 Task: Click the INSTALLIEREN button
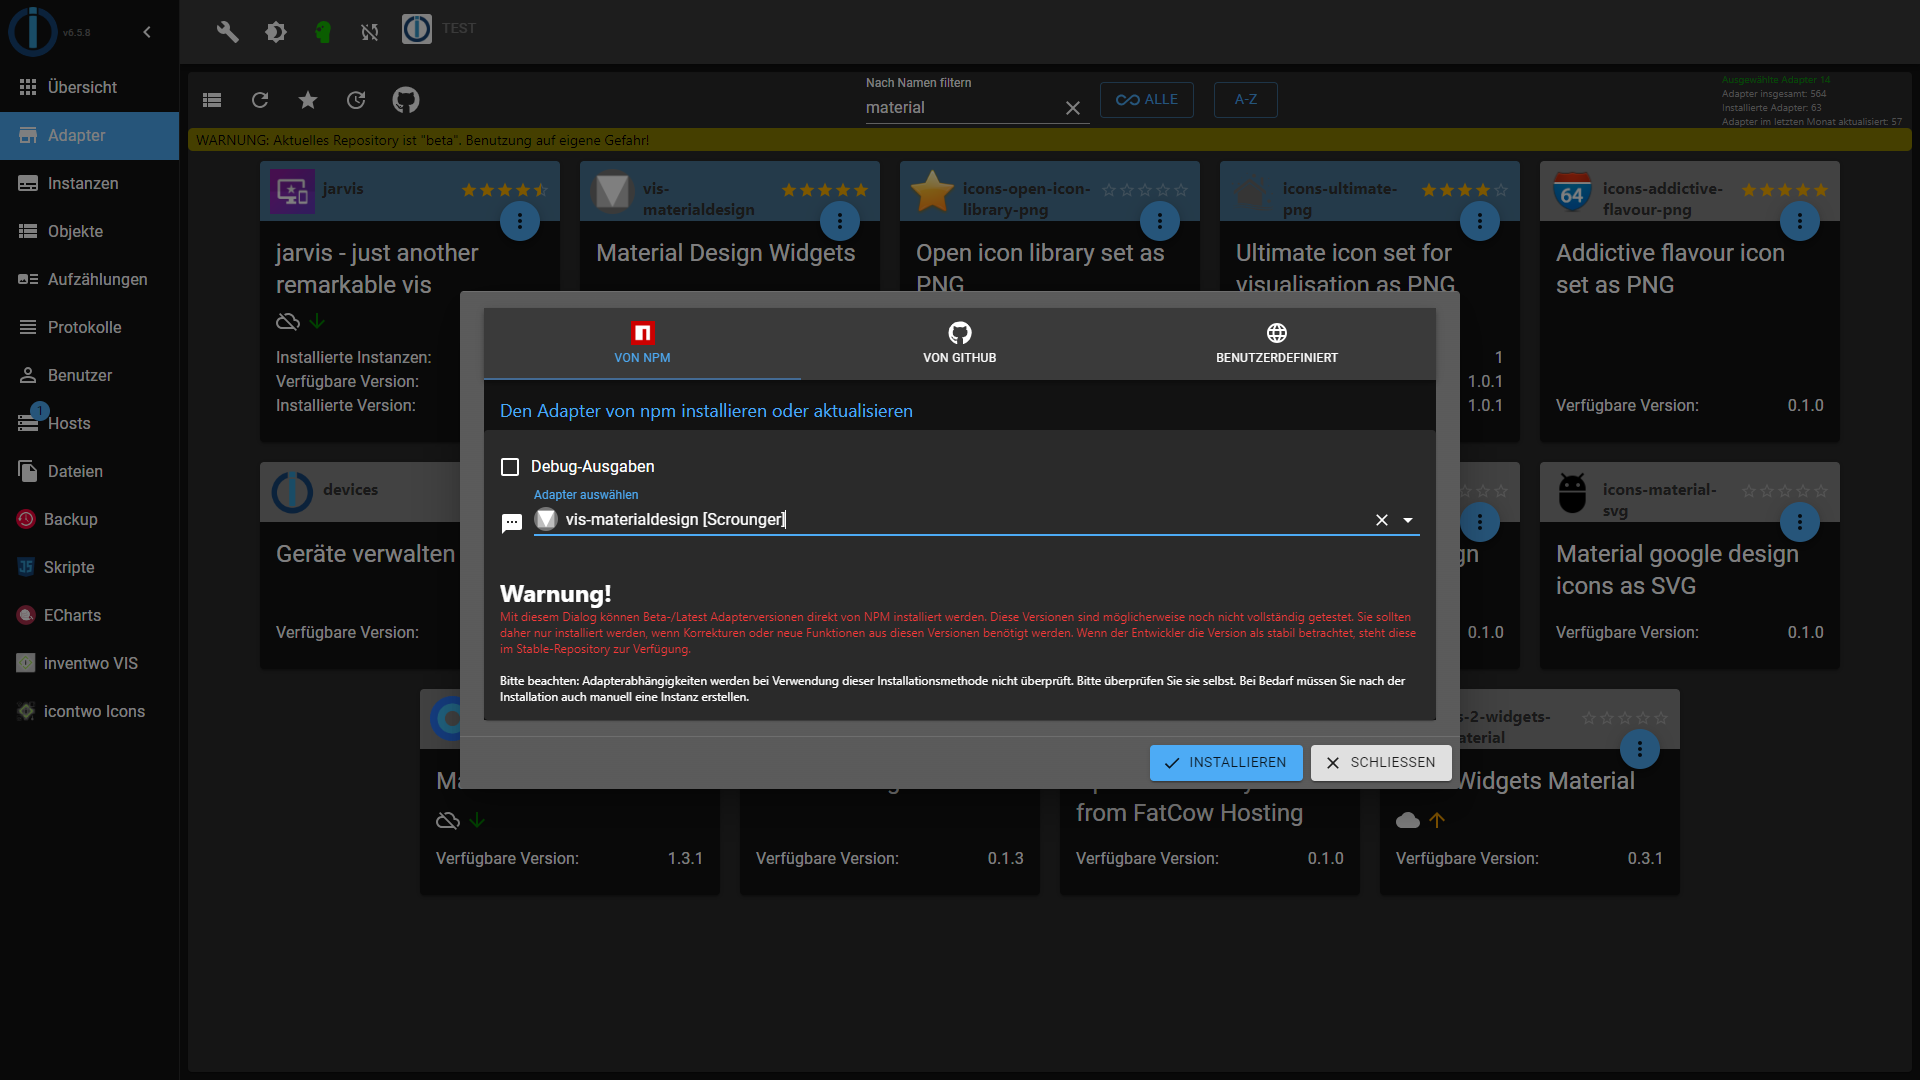(x=1226, y=763)
